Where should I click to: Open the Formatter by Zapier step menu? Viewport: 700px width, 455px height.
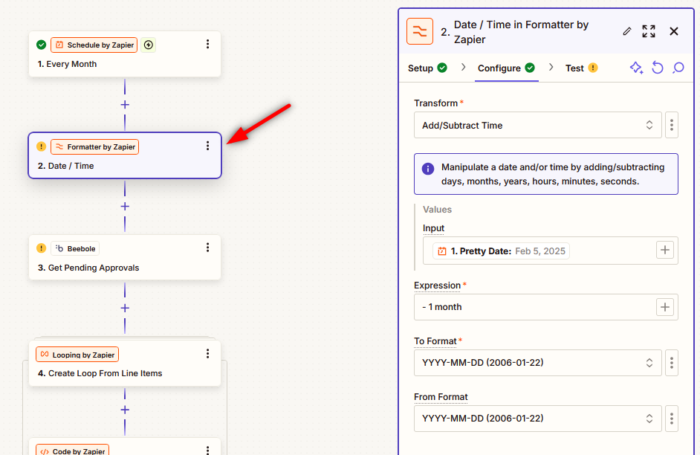click(x=208, y=146)
